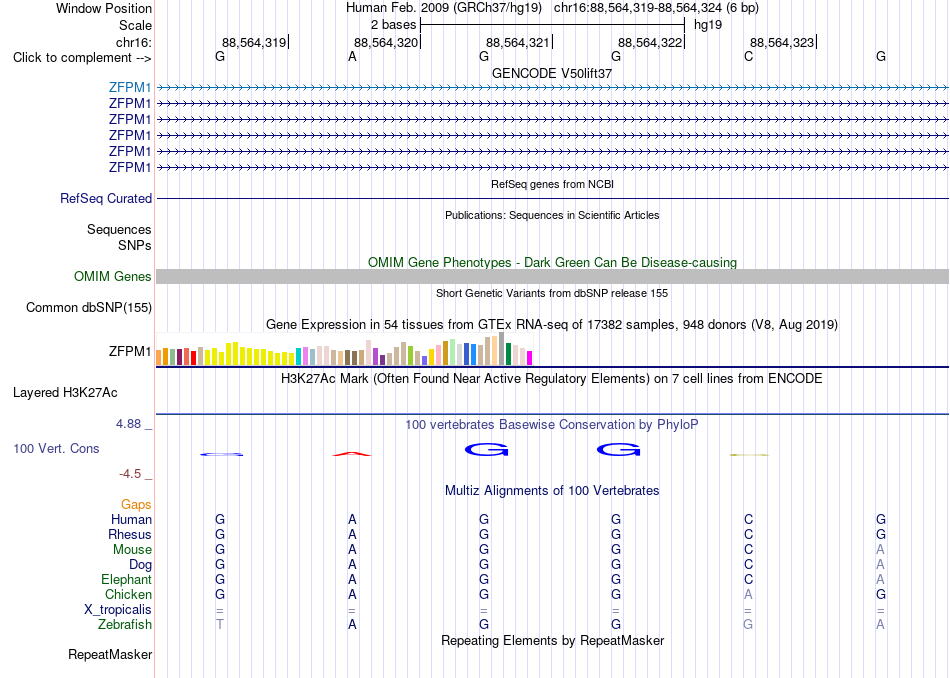Open the OMIM Genes track label
Image resolution: width=950 pixels, height=678 pixels.
113,276
